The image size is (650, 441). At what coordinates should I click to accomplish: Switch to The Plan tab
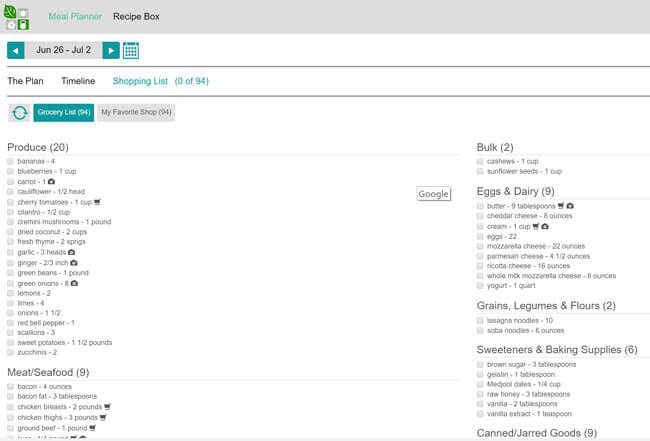[27, 81]
